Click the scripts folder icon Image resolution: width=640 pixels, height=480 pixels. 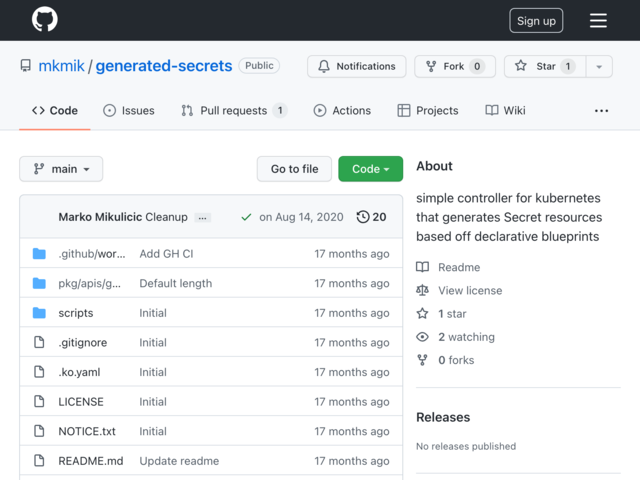click(x=39, y=313)
